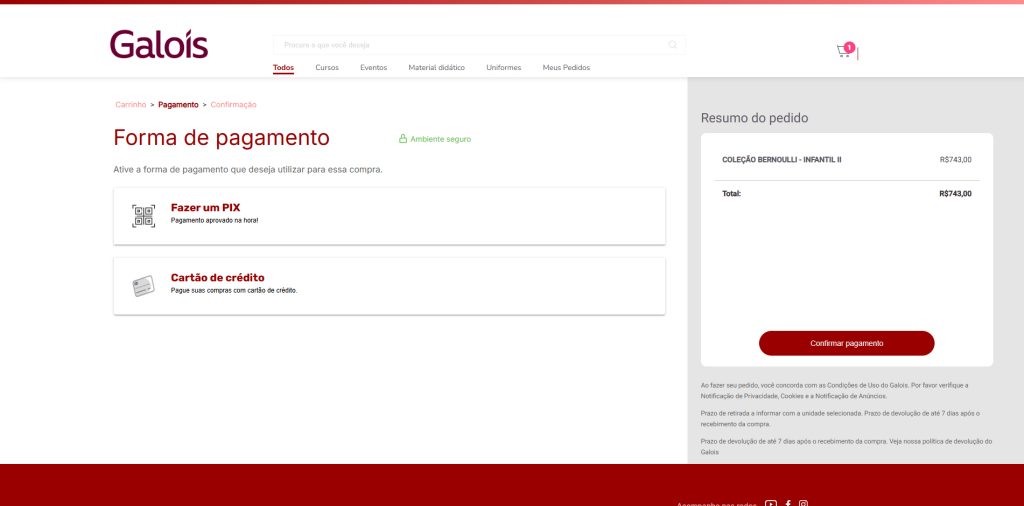Viewport: 1024px width, 506px height.
Task: Click the credit card icon
Action: click(x=143, y=286)
